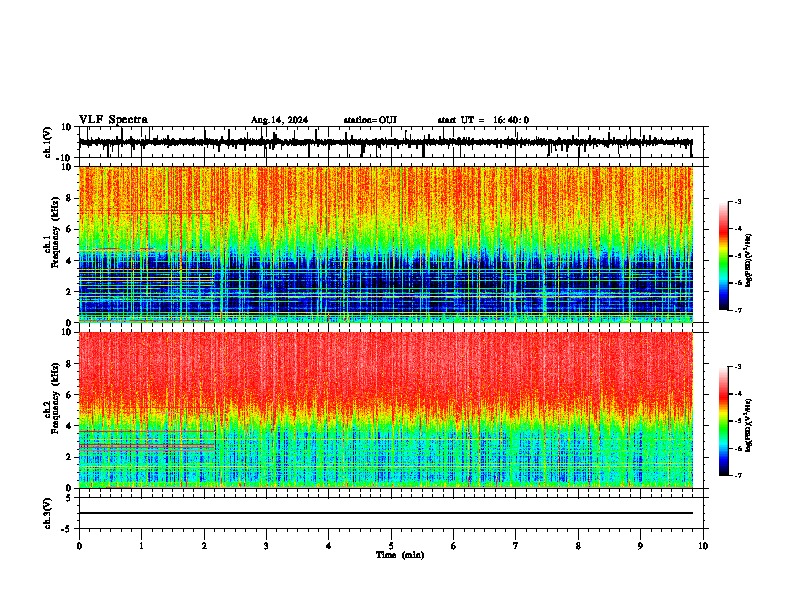Click the "-7" value on ch.1 color bar

(737, 310)
